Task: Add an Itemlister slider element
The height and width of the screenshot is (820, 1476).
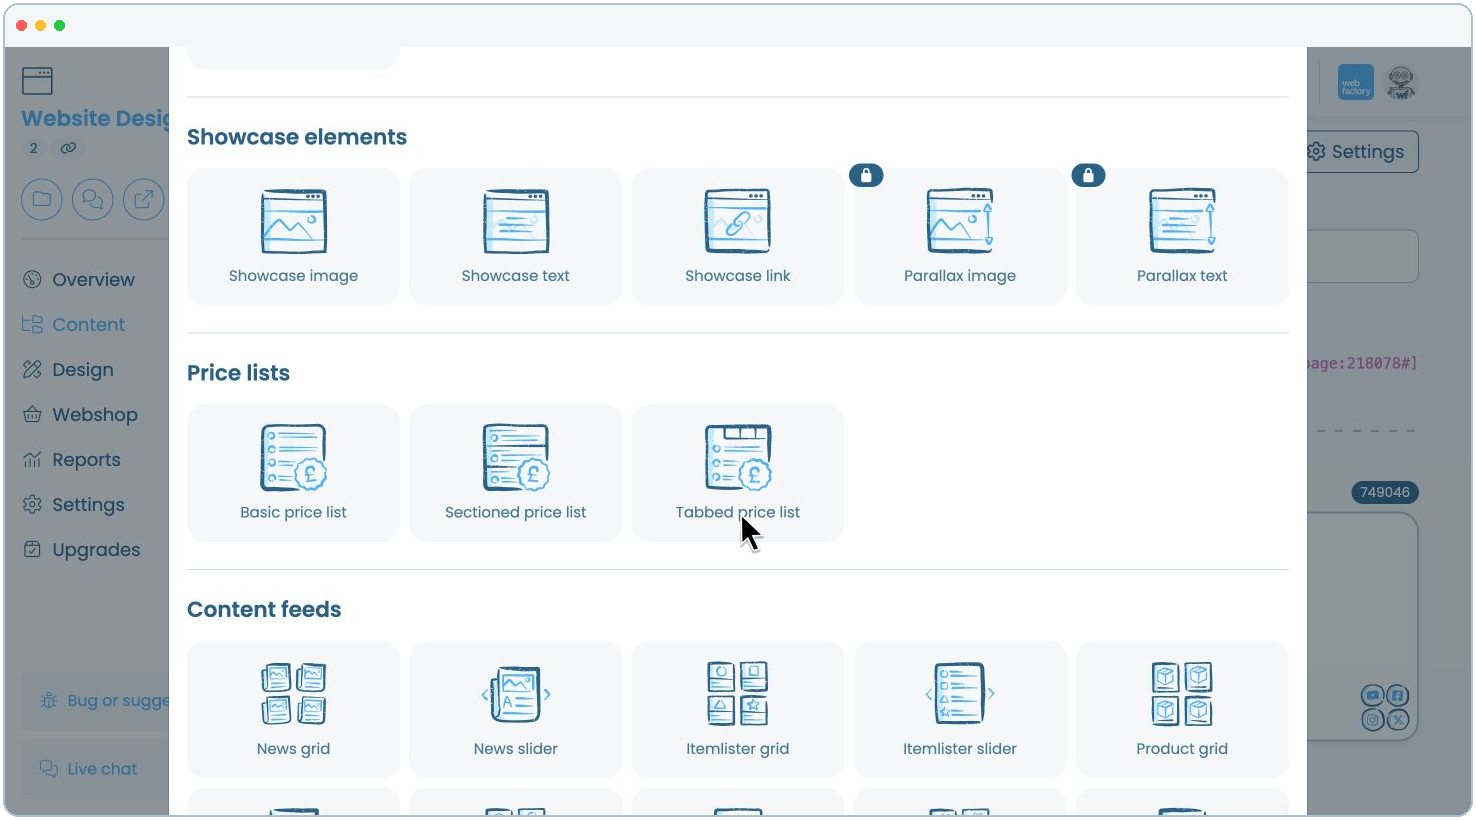Action: 959,709
